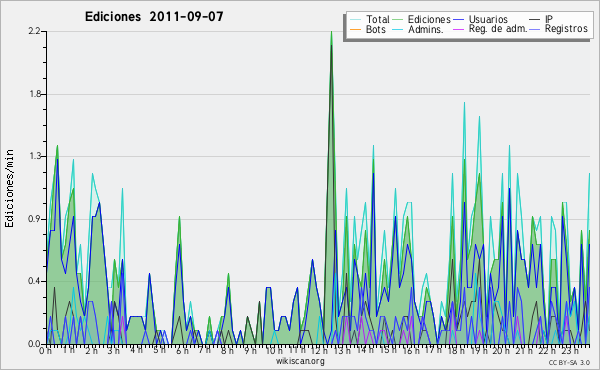Click the y-axis value 0.0
Image resolution: width=600 pixels, height=370 pixels.
coord(34,344)
